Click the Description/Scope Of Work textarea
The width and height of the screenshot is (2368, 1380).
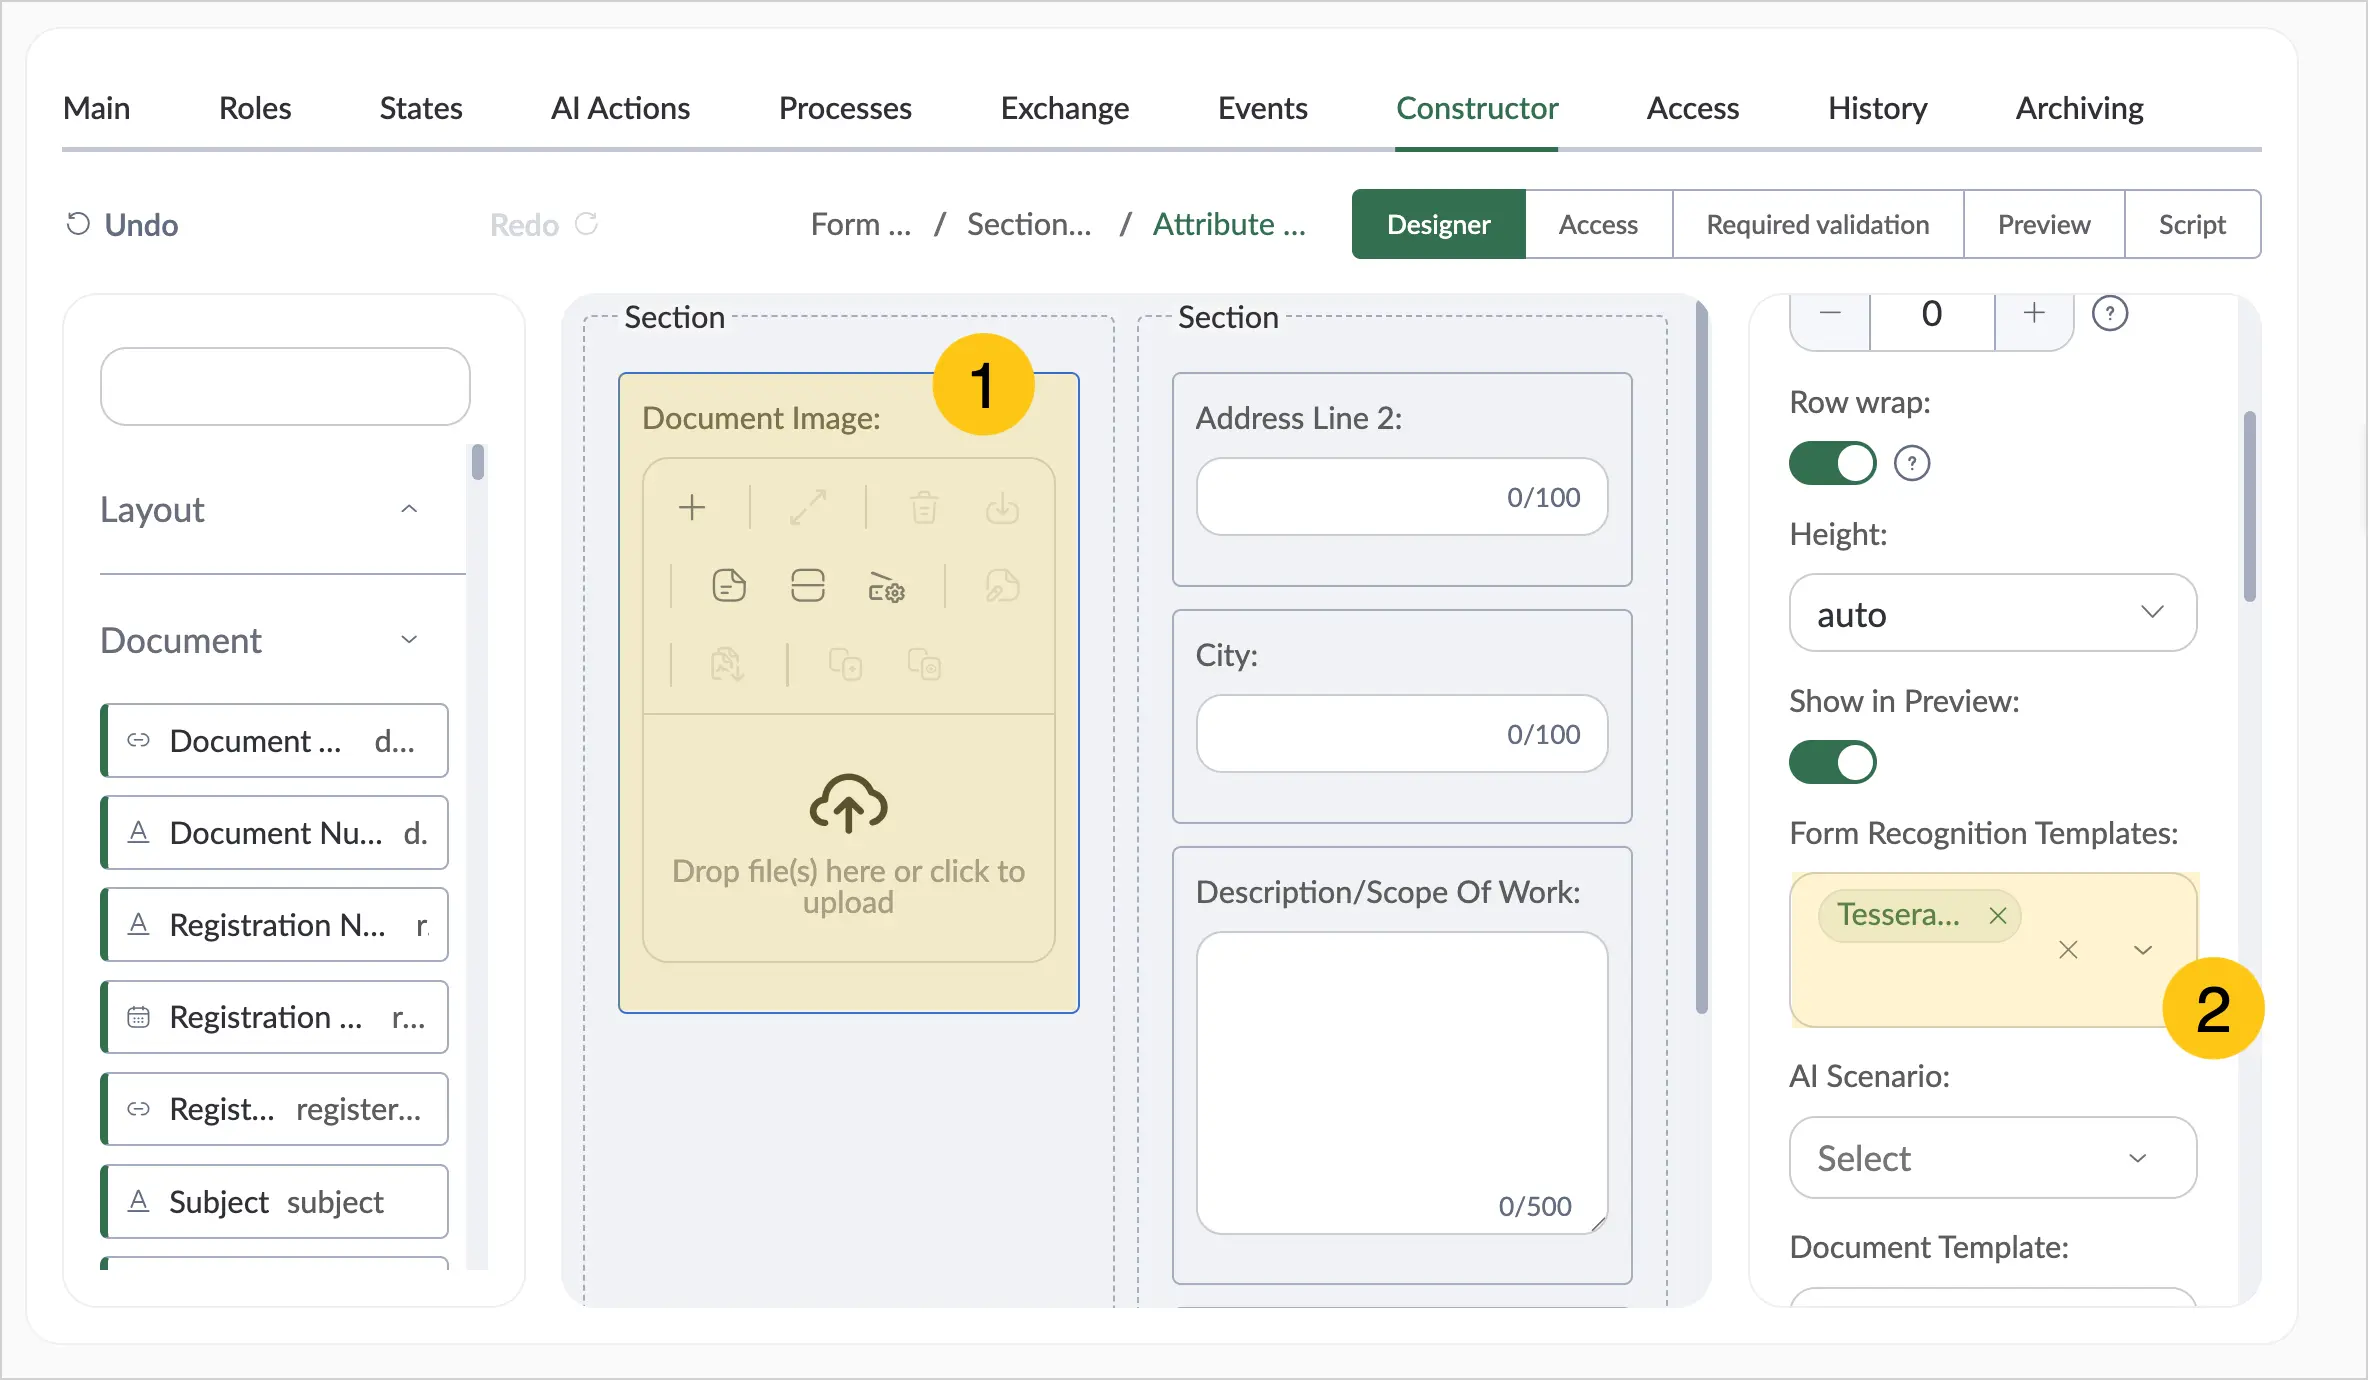click(x=1402, y=1083)
